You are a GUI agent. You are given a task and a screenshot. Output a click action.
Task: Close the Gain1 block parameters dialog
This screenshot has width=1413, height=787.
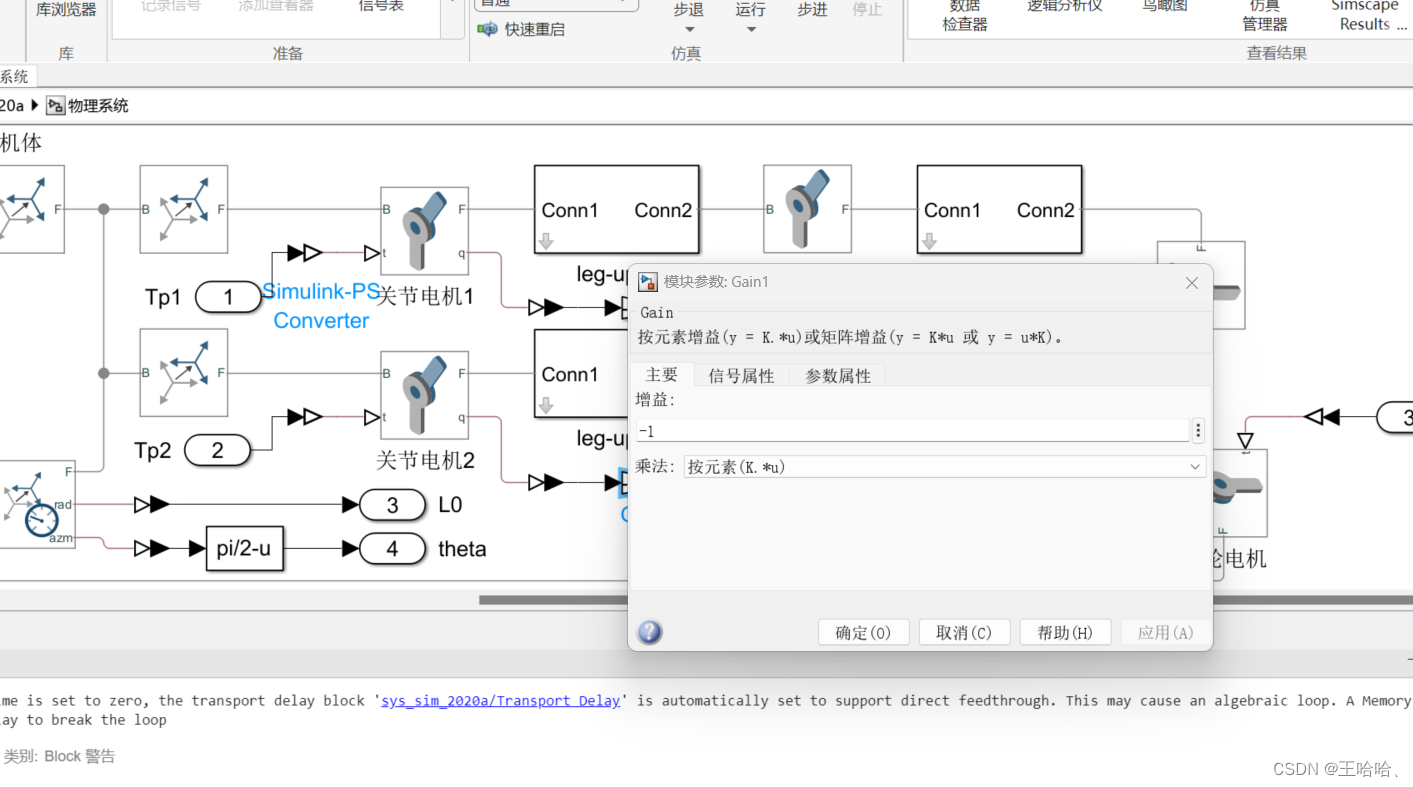[x=1191, y=283]
